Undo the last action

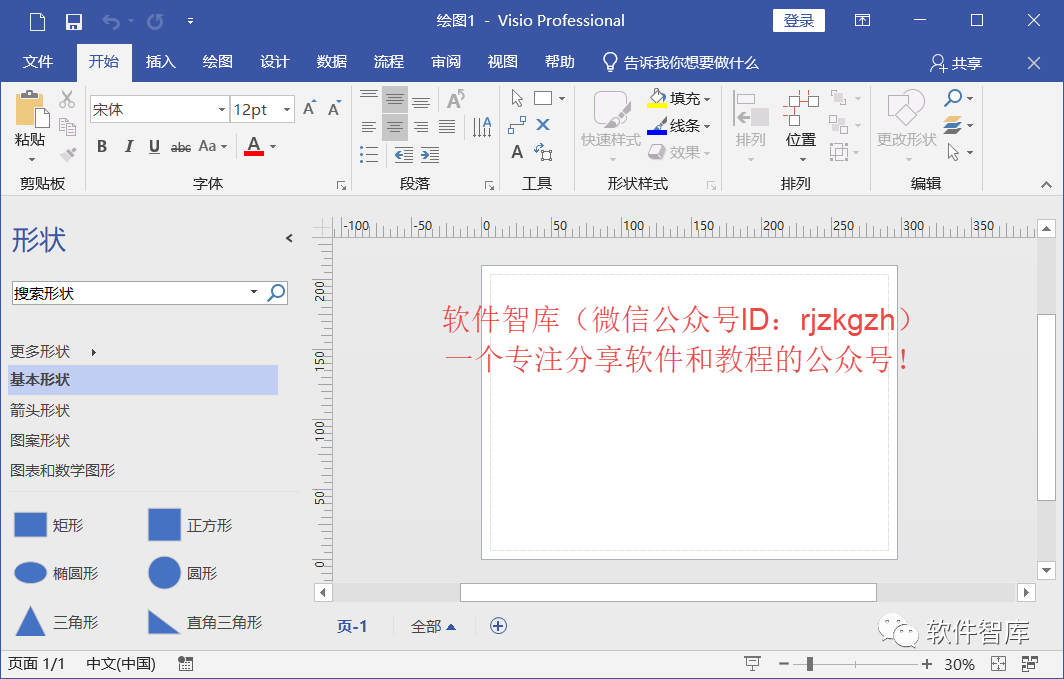[111, 22]
